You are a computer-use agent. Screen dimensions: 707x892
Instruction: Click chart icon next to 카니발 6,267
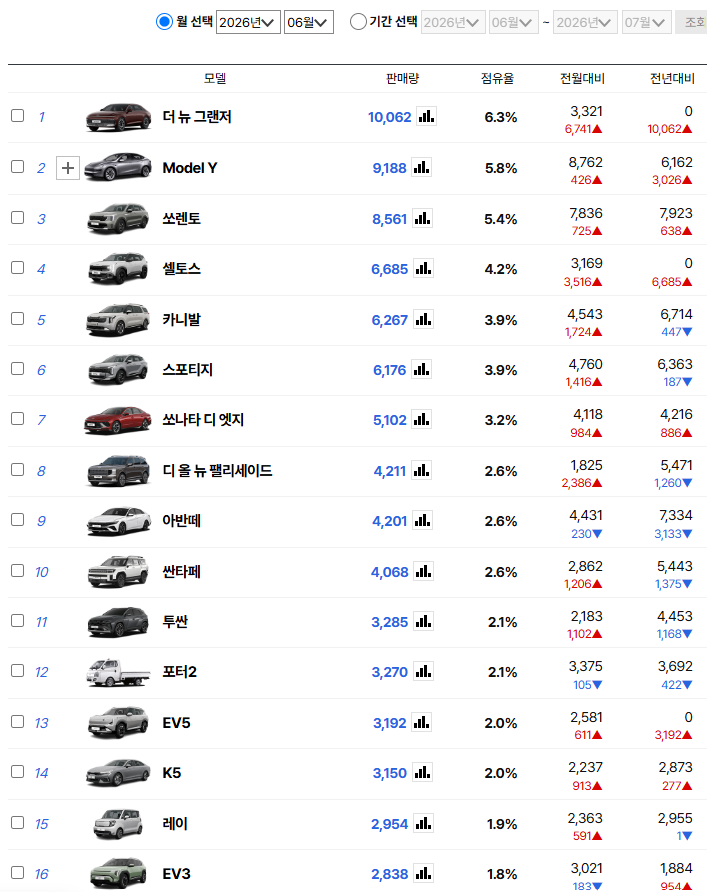point(423,319)
